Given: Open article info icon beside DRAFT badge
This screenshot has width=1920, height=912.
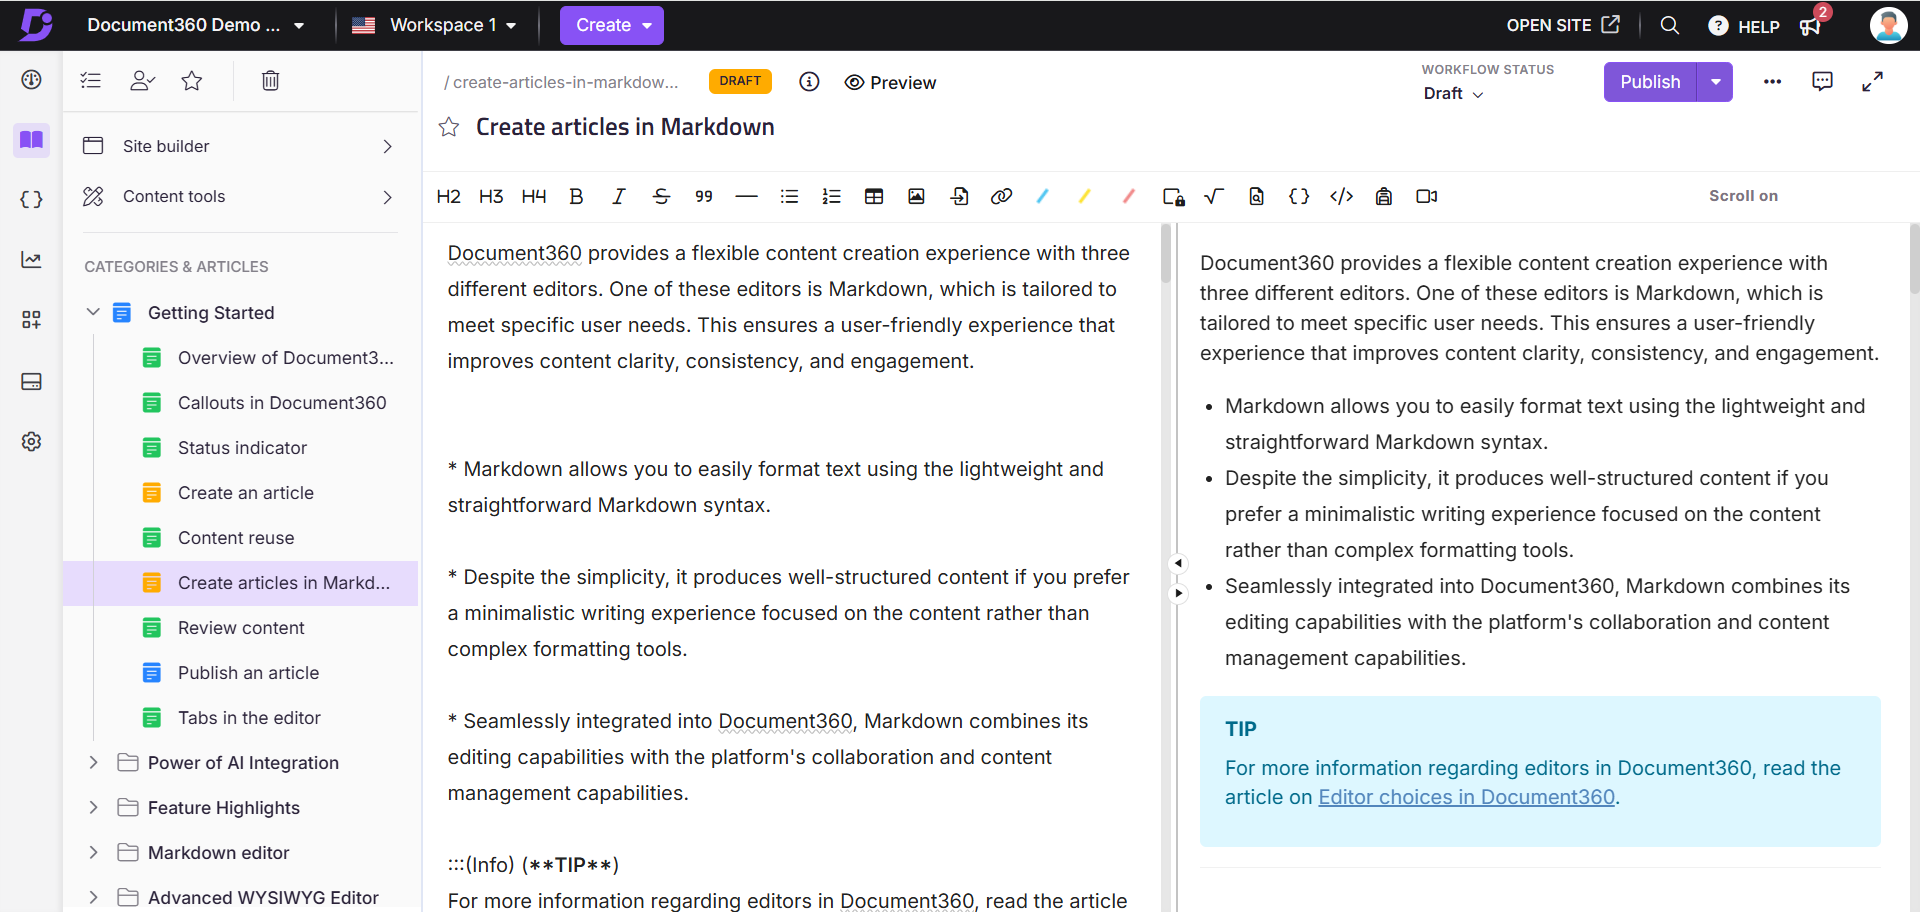Looking at the screenshot, I should (x=809, y=82).
